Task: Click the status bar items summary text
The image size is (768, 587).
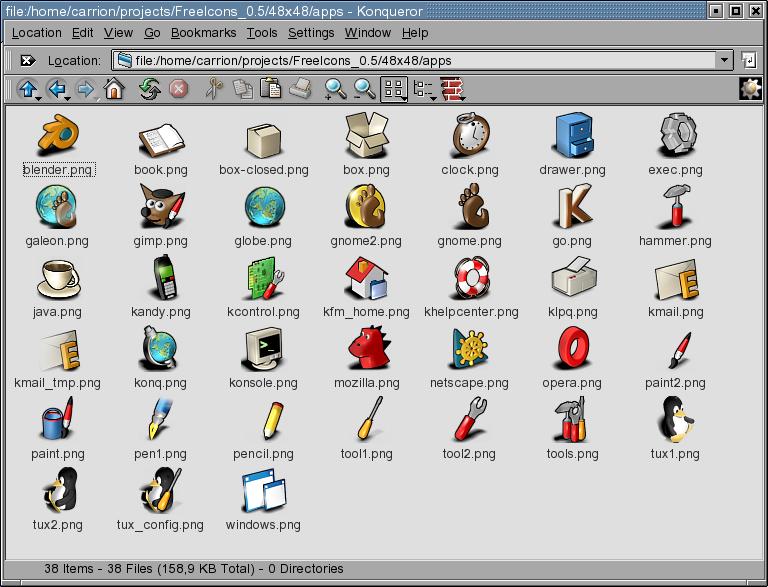Action: pos(193,568)
